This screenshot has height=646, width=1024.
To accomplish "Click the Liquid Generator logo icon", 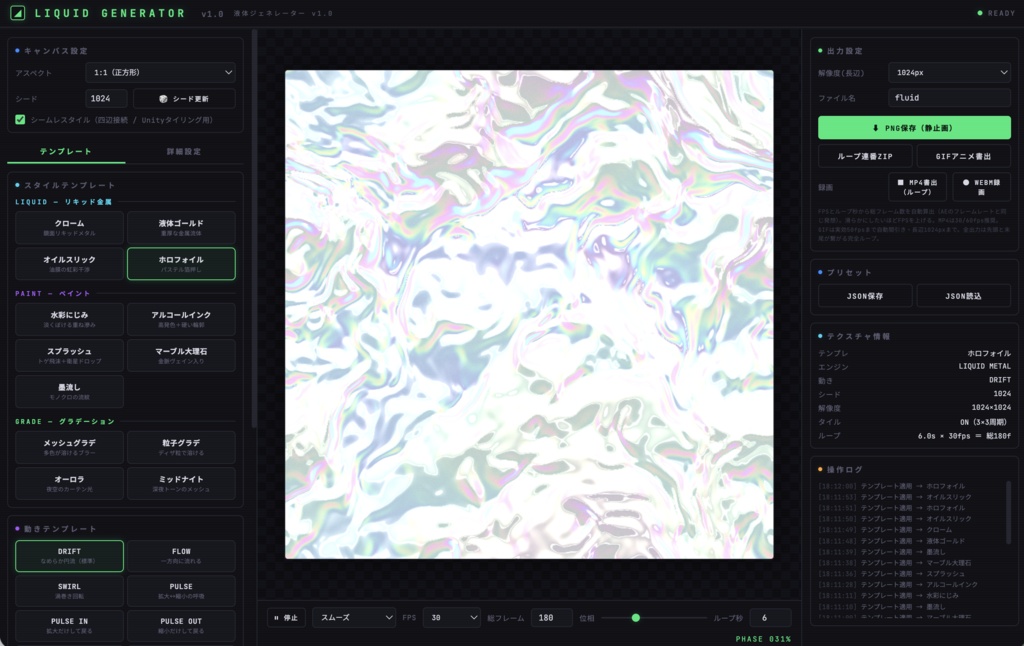I will (x=18, y=13).
